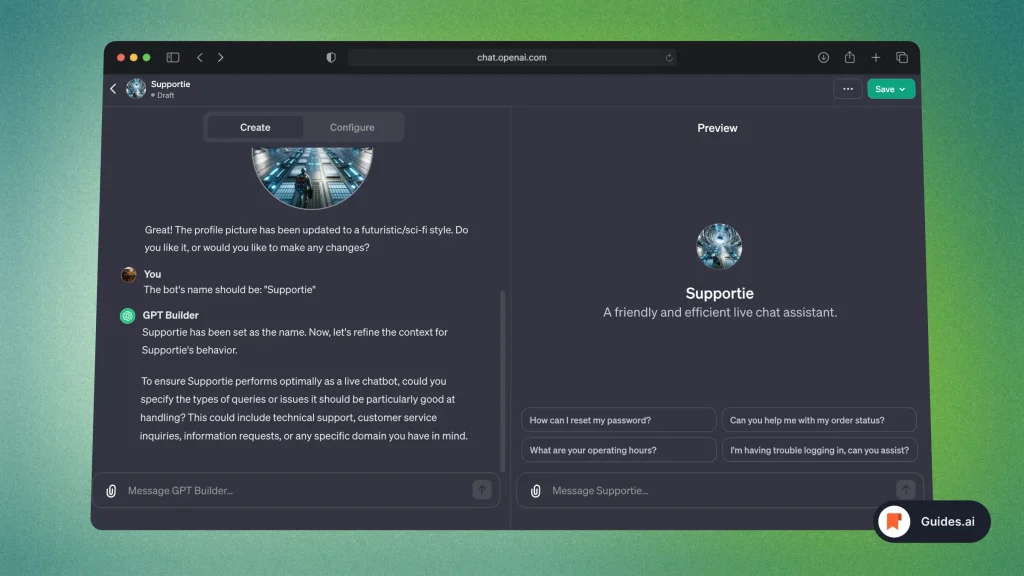Viewport: 1024px width, 576px height.
Task: Open the privacy shield icon in toolbar
Action: [331, 57]
